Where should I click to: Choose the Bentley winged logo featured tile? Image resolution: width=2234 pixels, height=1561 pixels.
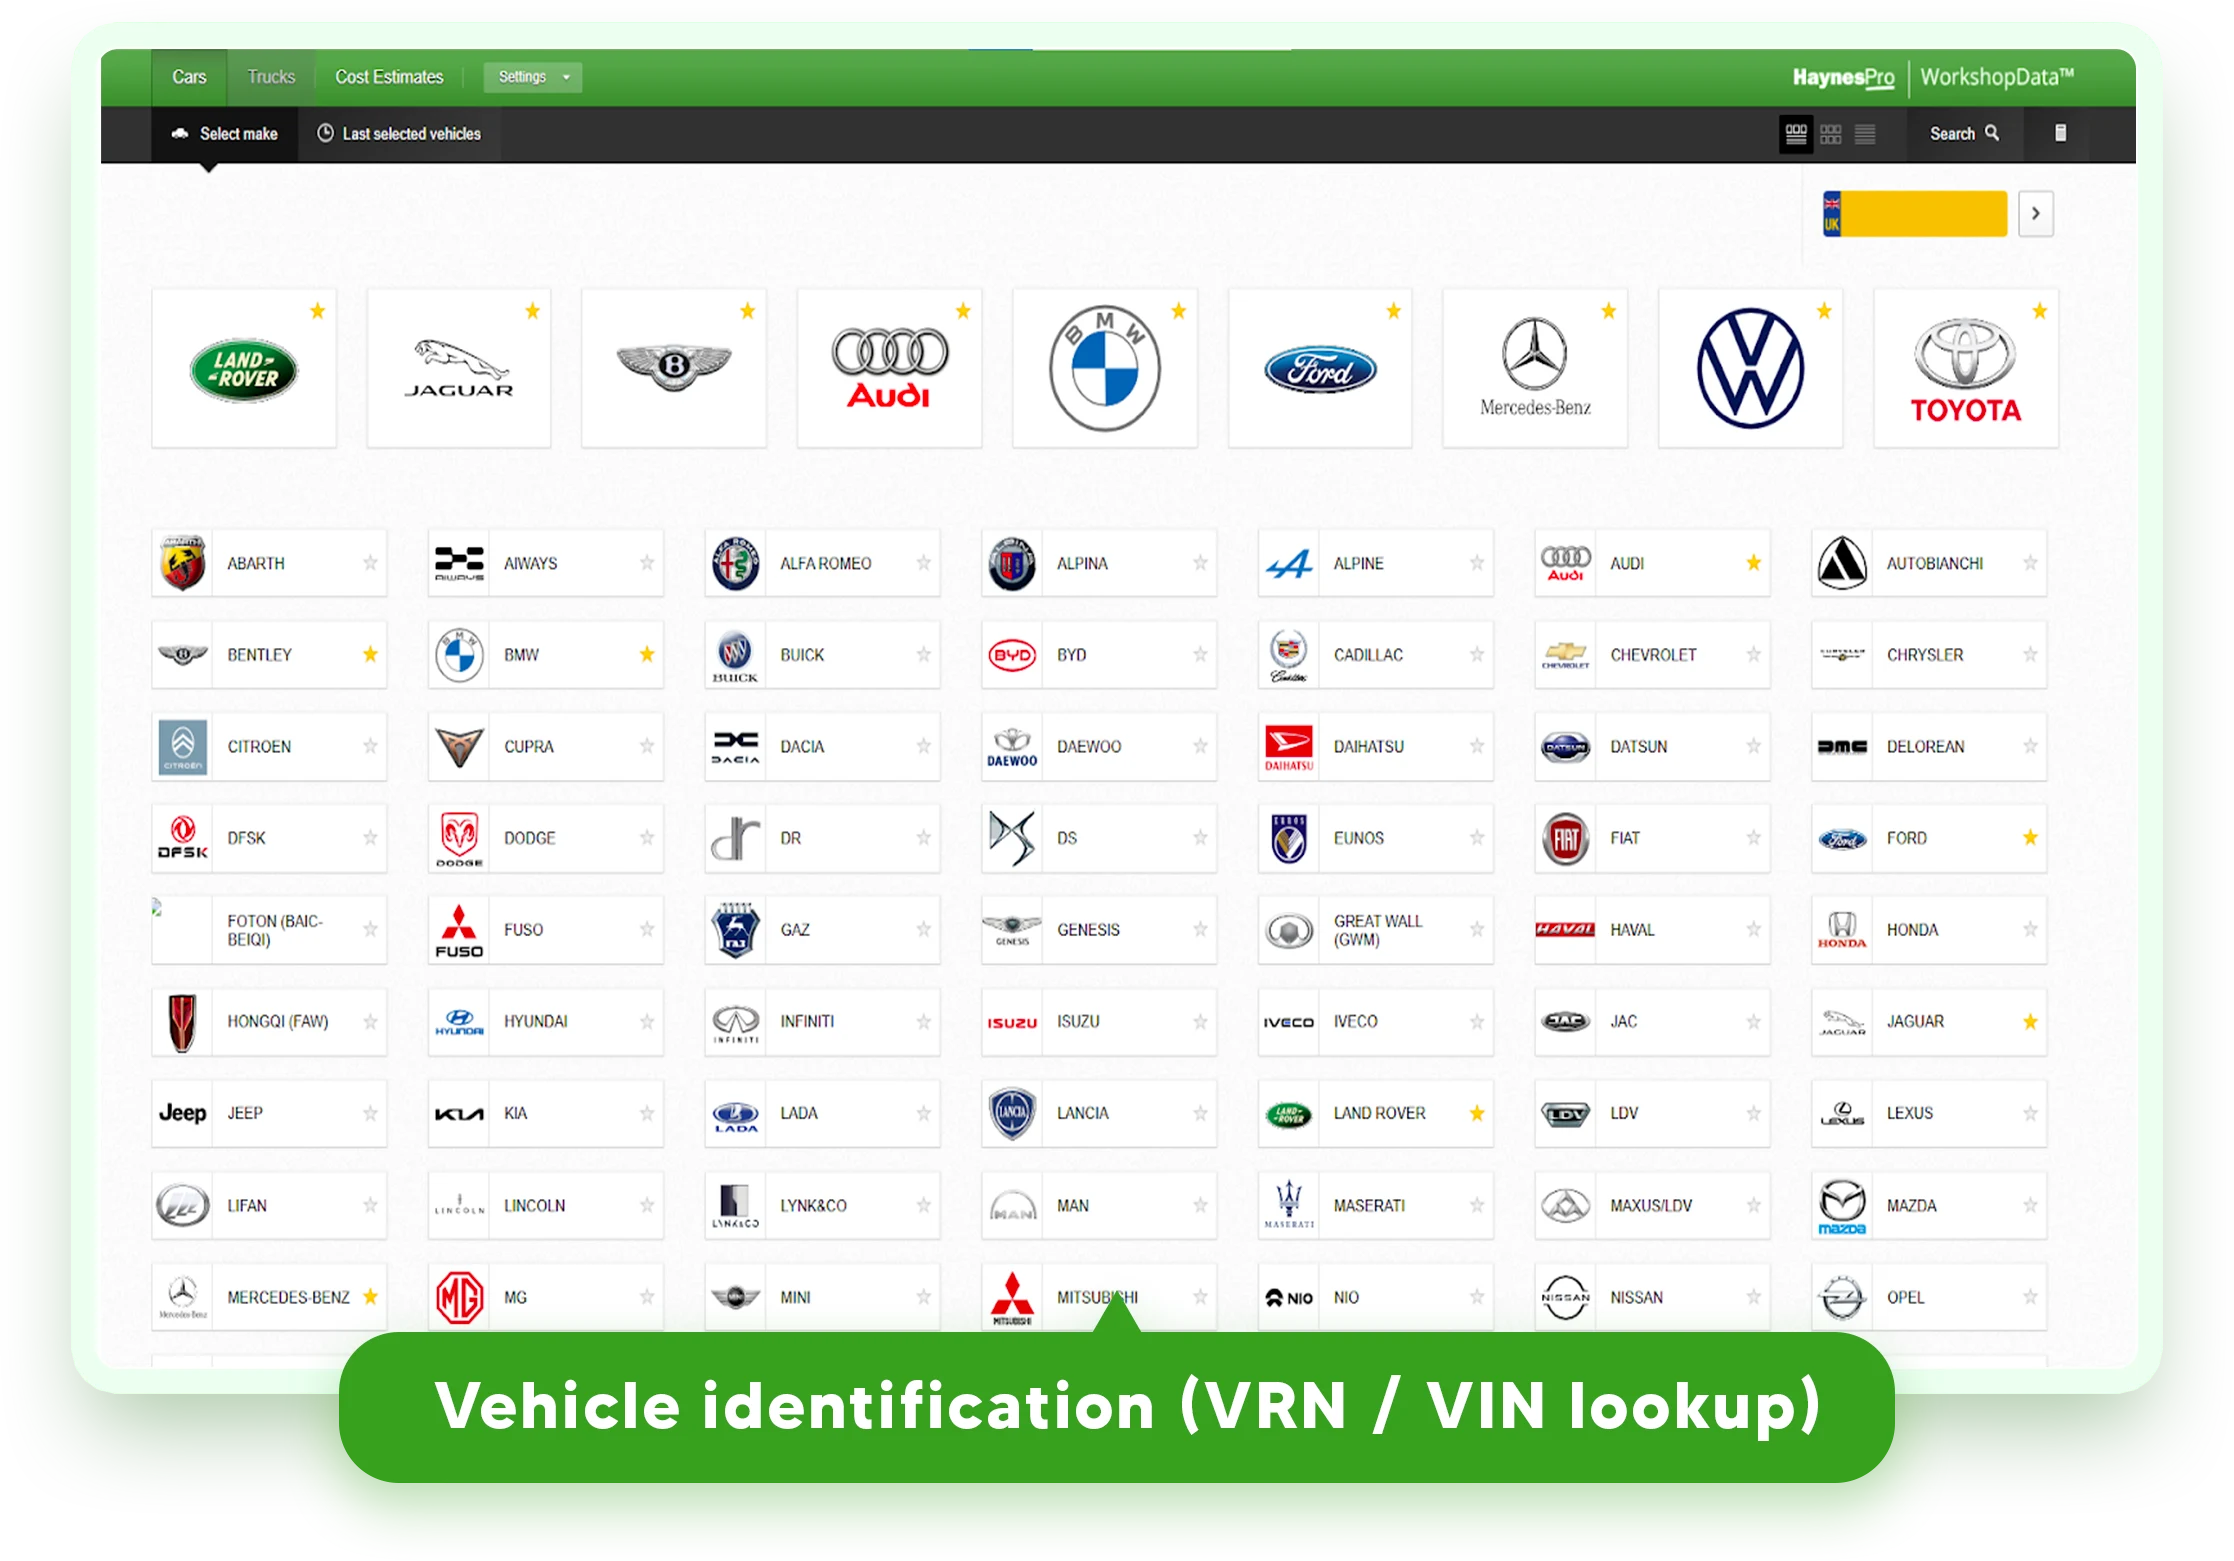point(674,369)
